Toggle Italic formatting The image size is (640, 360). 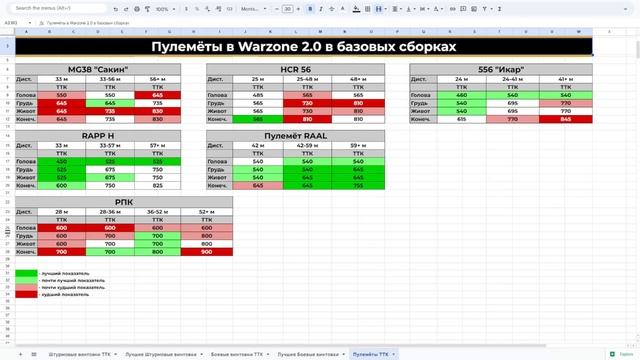coord(321,9)
